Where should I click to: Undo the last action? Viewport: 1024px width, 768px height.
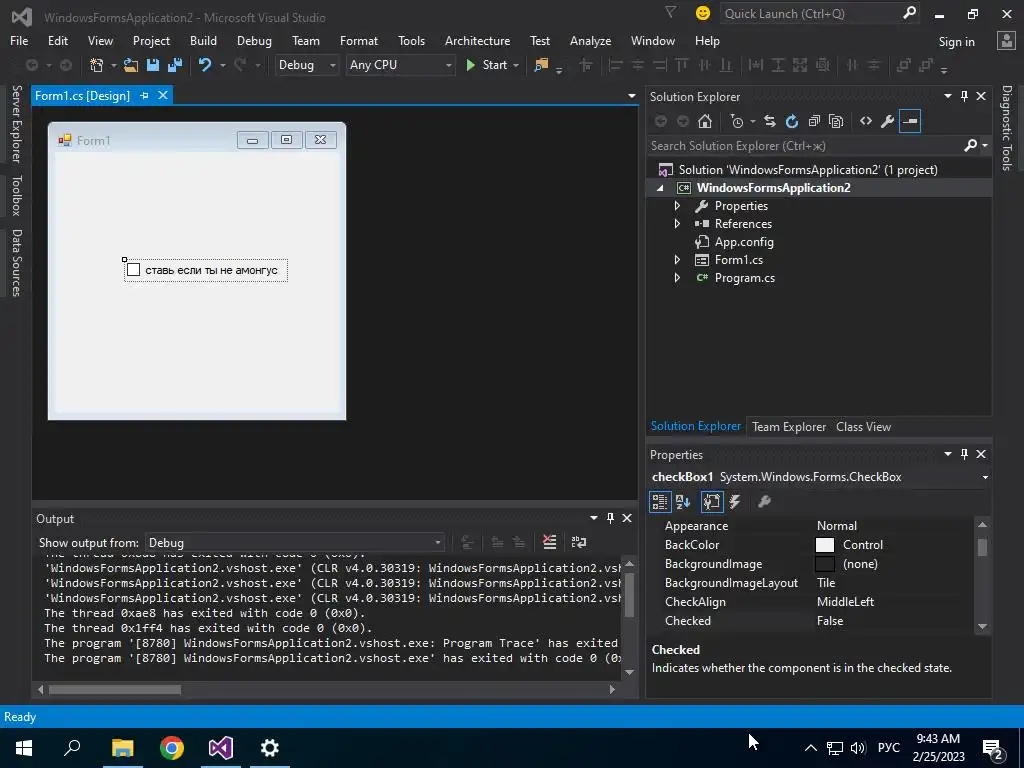point(205,65)
